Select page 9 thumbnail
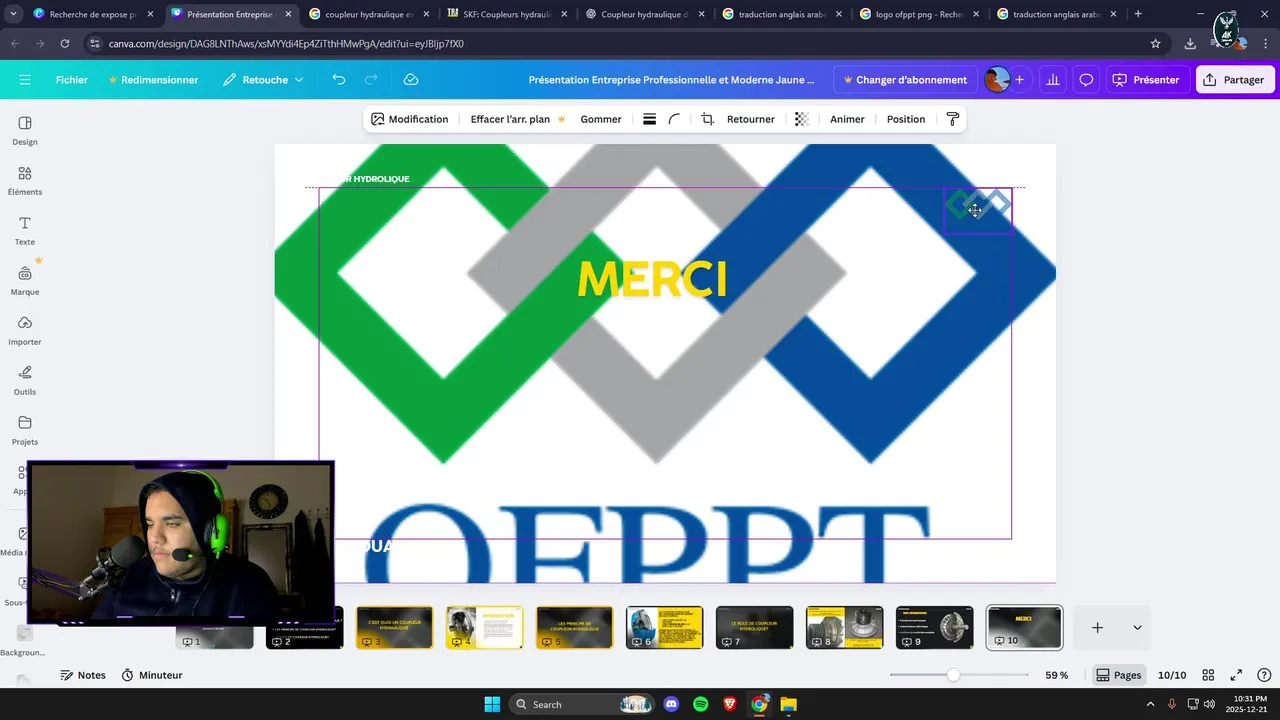The height and width of the screenshot is (720, 1280). [934, 627]
